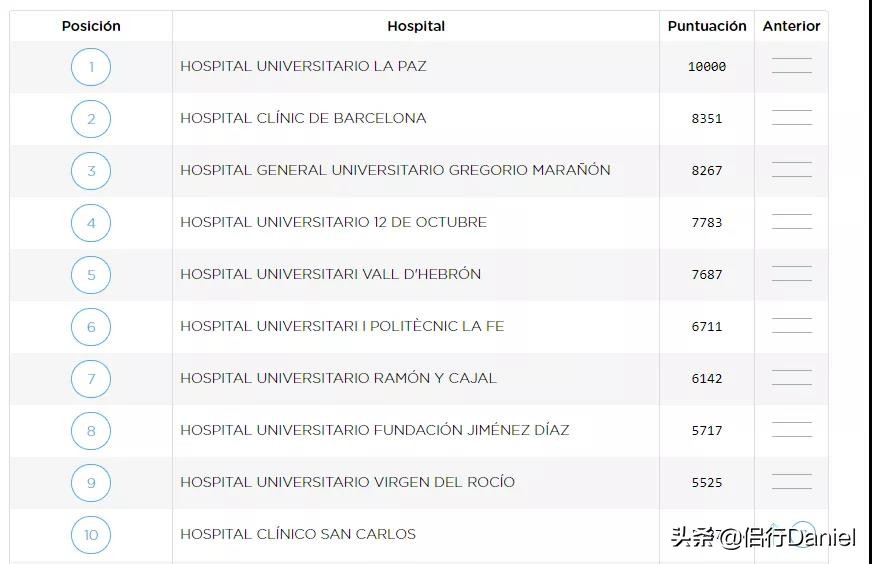This screenshot has height=564, width=872.
Task: Sort by the Puntuación column header
Action: [707, 26]
